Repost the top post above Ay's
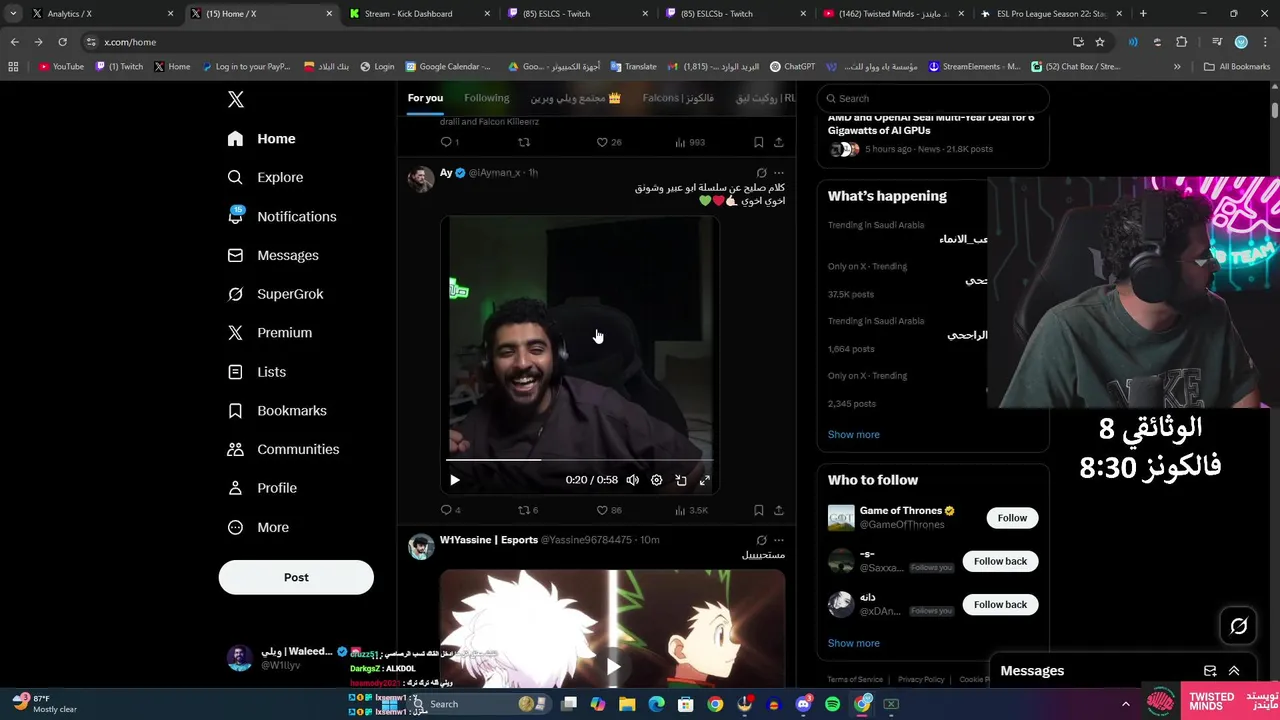The width and height of the screenshot is (1280, 720). pos(524,142)
